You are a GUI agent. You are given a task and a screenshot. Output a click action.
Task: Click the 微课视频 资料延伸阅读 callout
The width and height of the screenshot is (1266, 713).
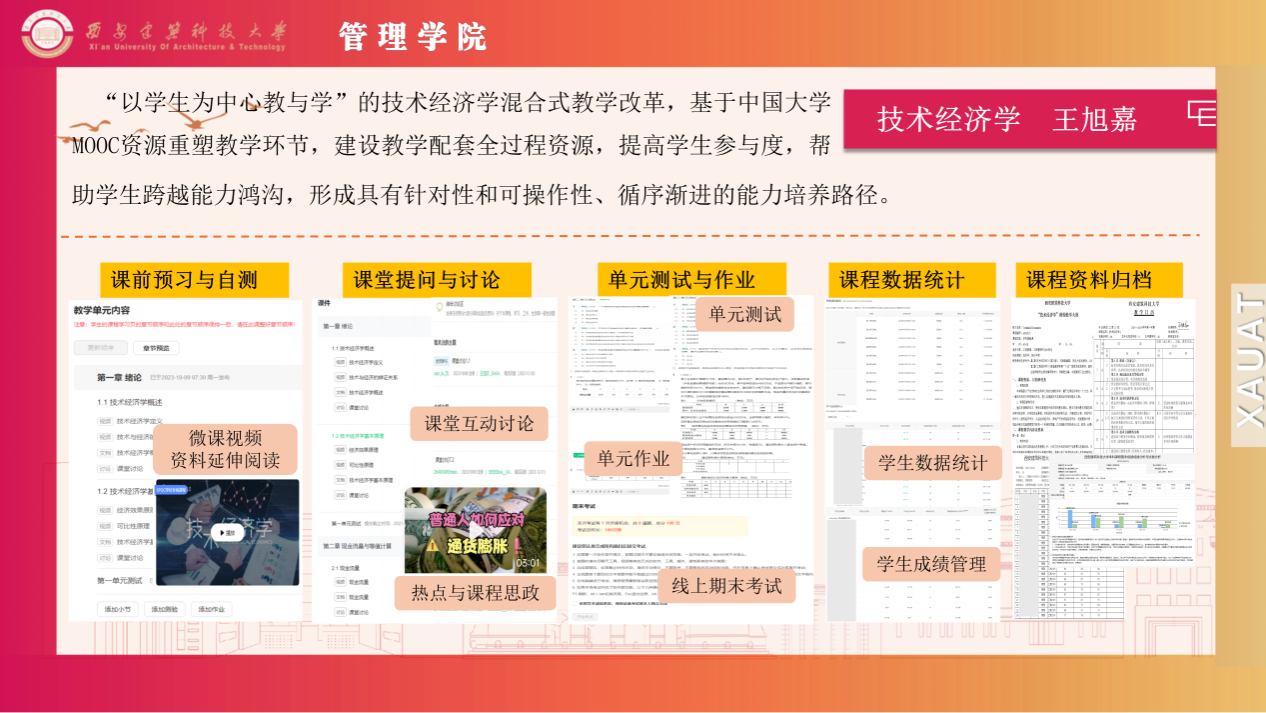point(226,449)
